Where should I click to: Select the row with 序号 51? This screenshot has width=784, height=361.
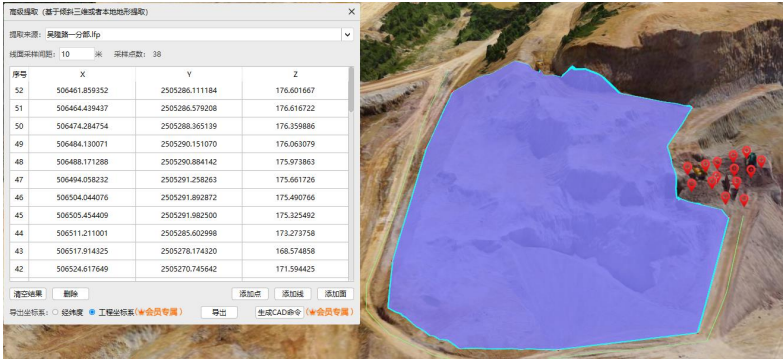pyautogui.click(x=179, y=108)
